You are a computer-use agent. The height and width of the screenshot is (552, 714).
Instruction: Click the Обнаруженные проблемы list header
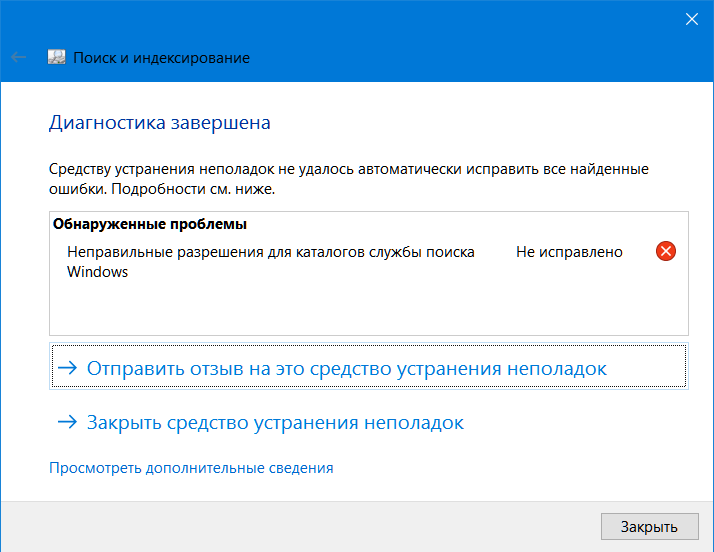point(149,224)
